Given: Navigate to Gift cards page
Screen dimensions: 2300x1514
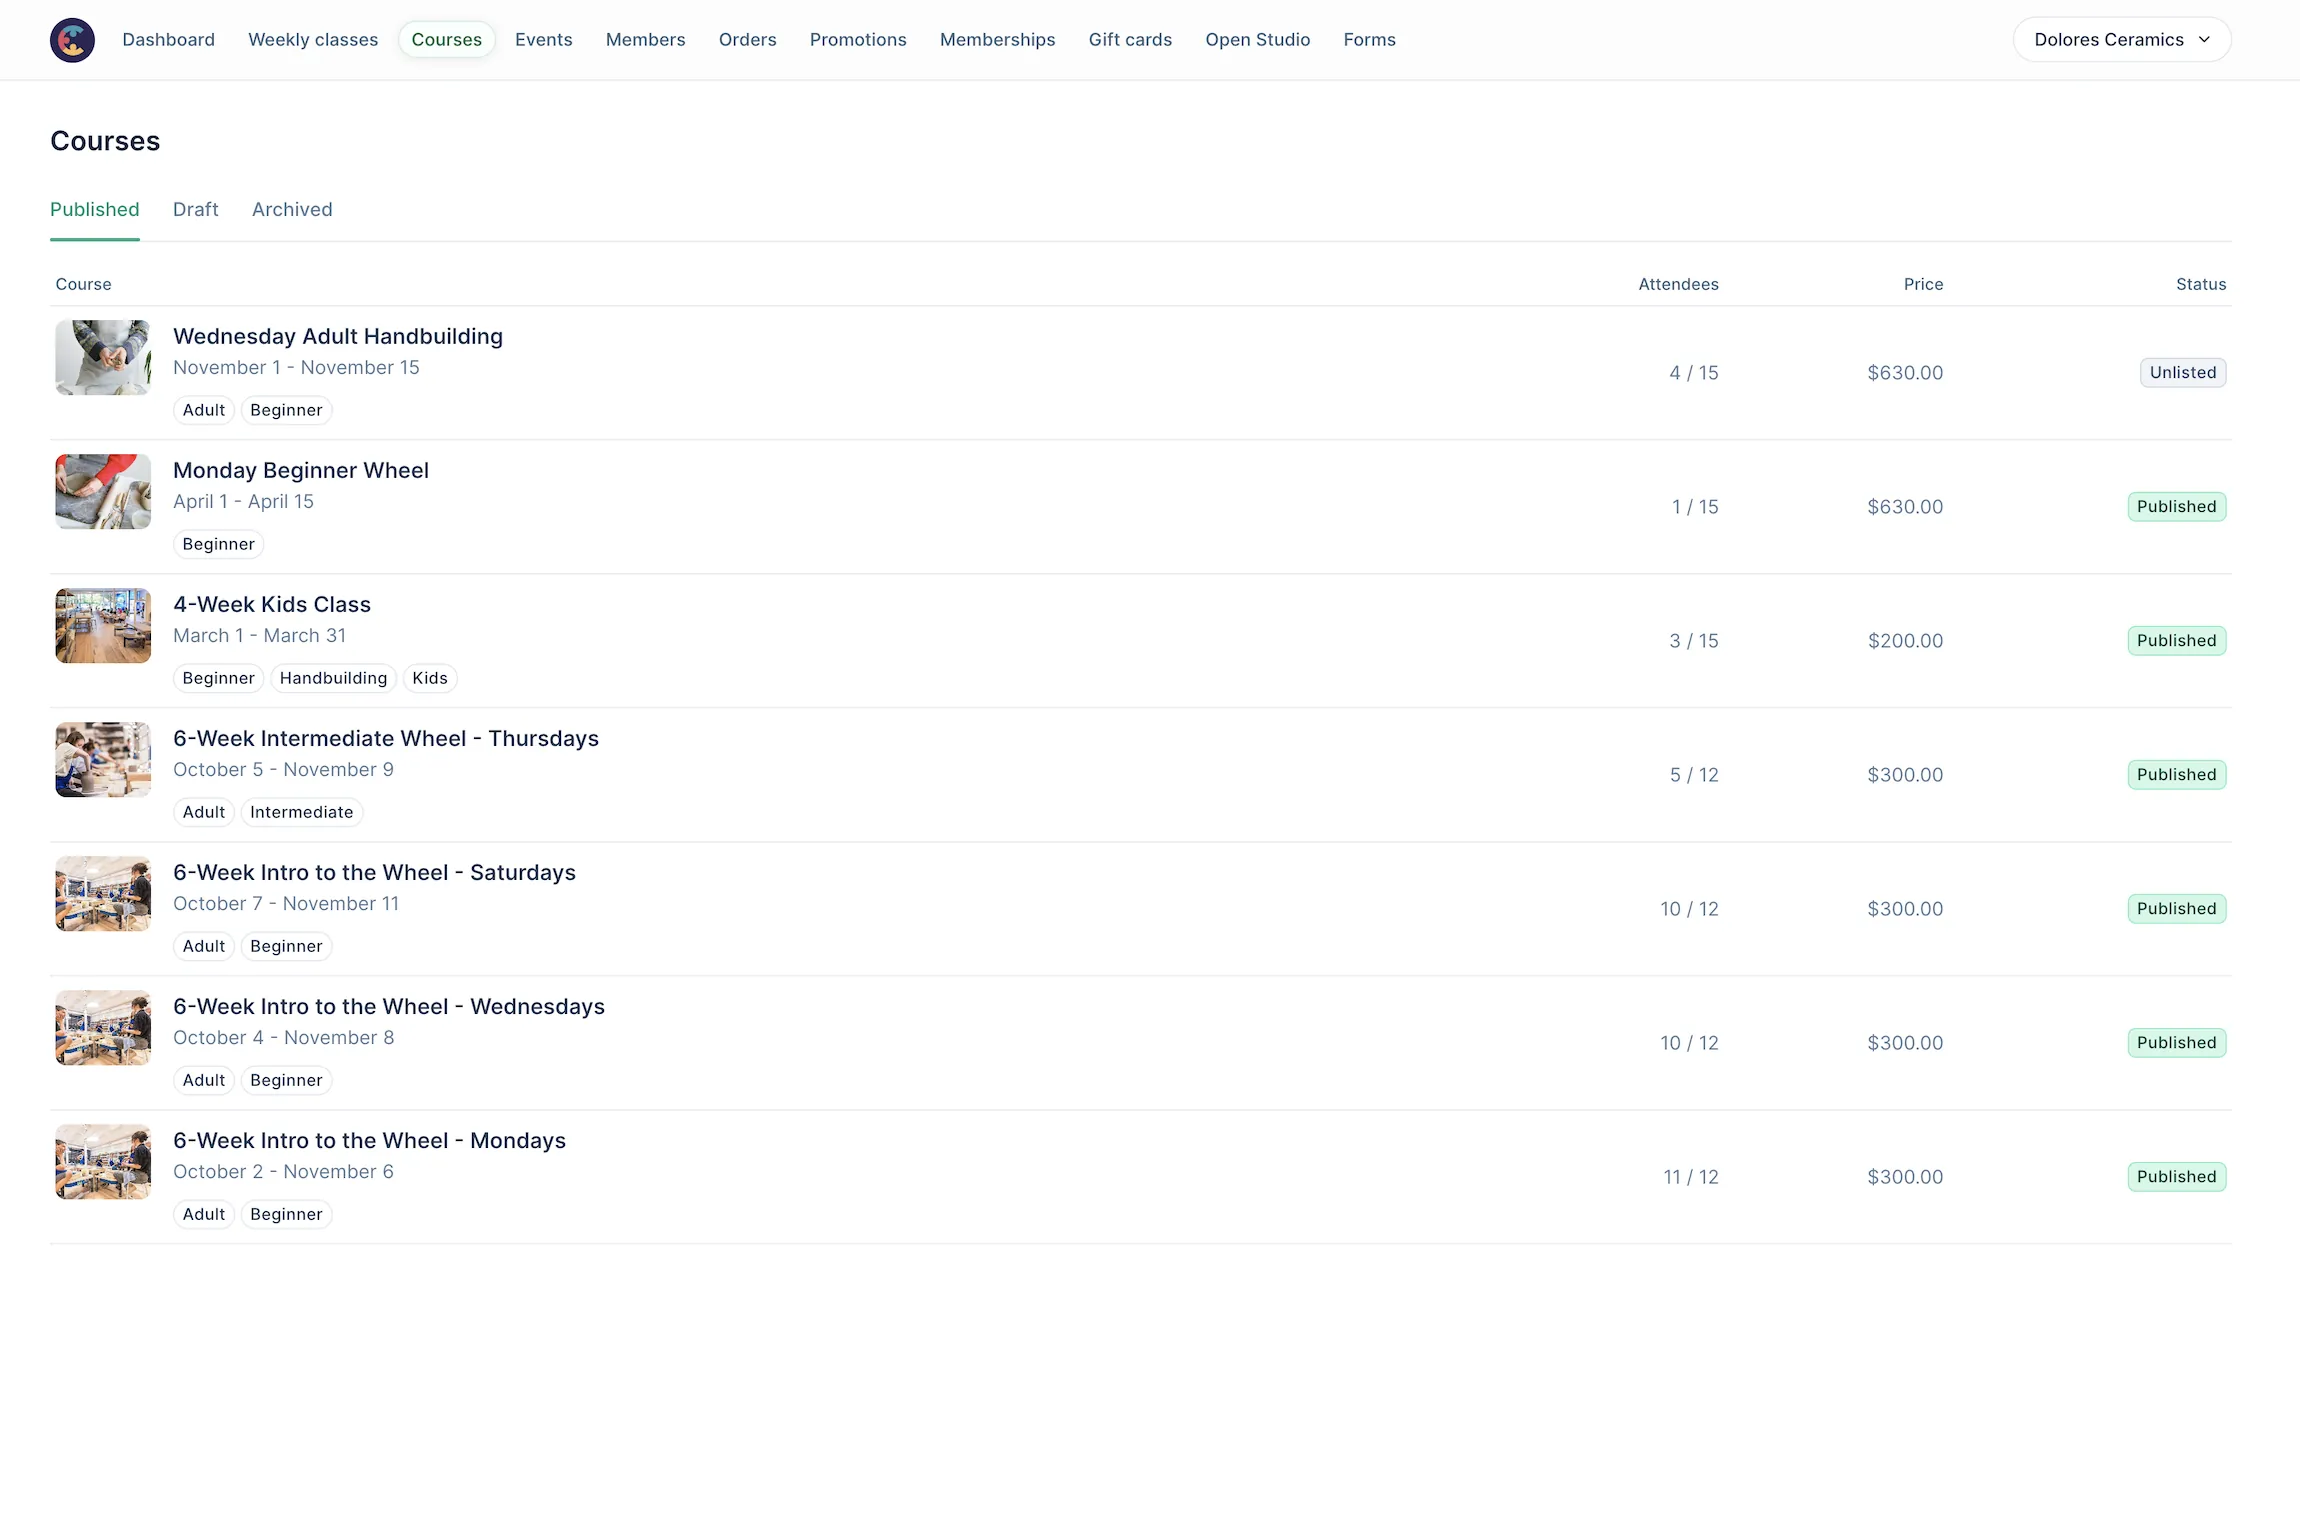Looking at the screenshot, I should point(1130,40).
